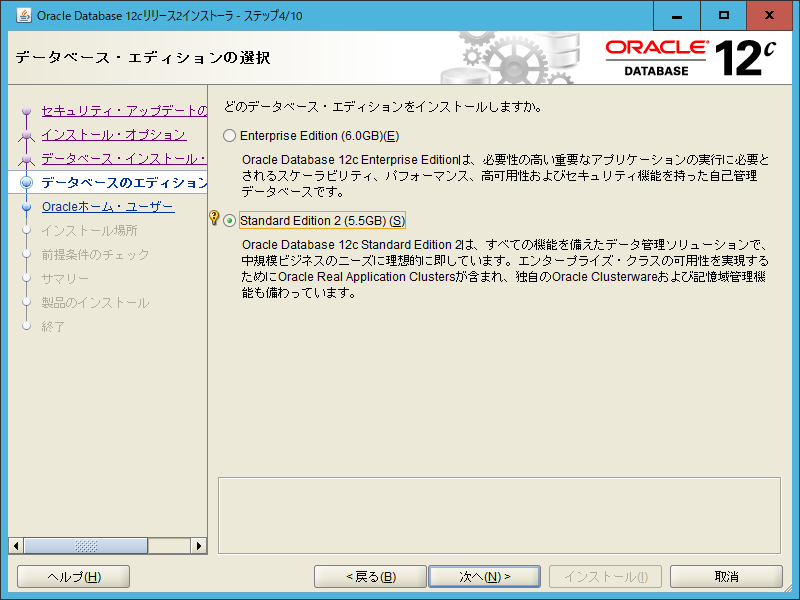Click the right scroll arrow under the step list
This screenshot has width=800, height=600.
tap(198, 545)
